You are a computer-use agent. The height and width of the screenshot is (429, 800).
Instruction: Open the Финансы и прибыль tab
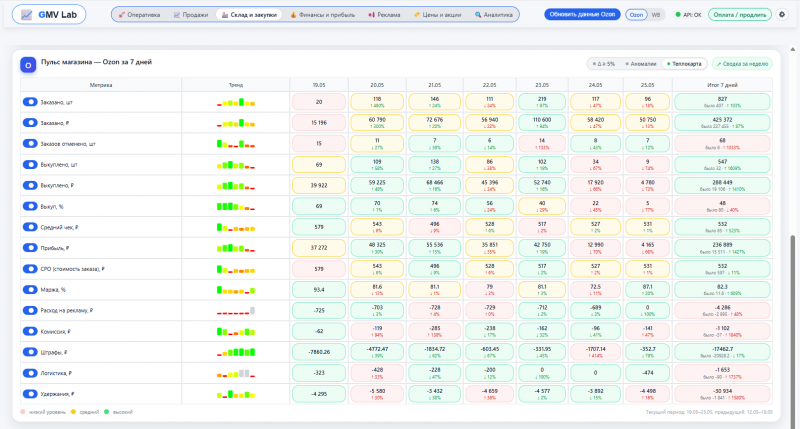(x=322, y=15)
